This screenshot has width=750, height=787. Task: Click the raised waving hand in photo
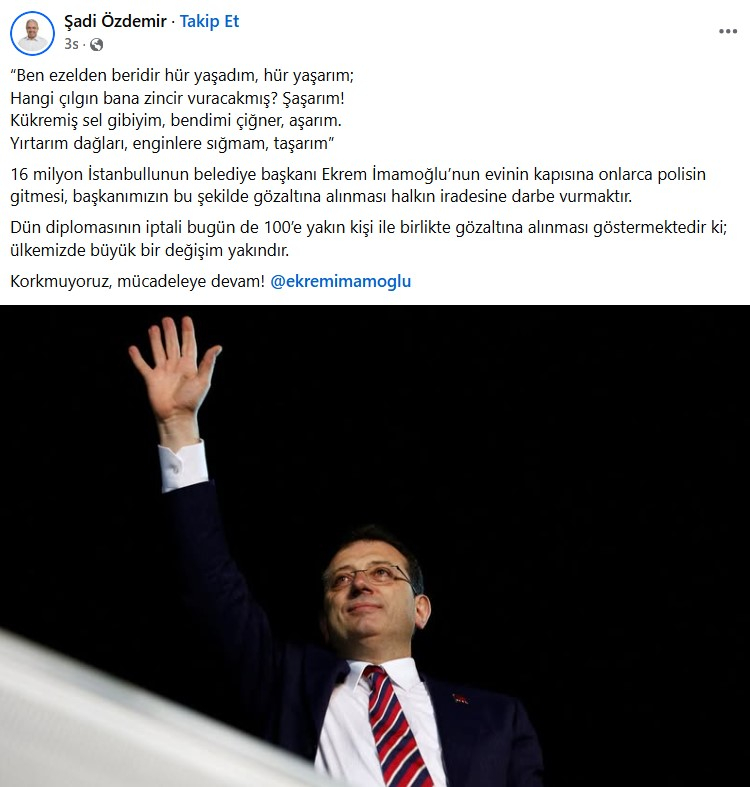(173, 370)
